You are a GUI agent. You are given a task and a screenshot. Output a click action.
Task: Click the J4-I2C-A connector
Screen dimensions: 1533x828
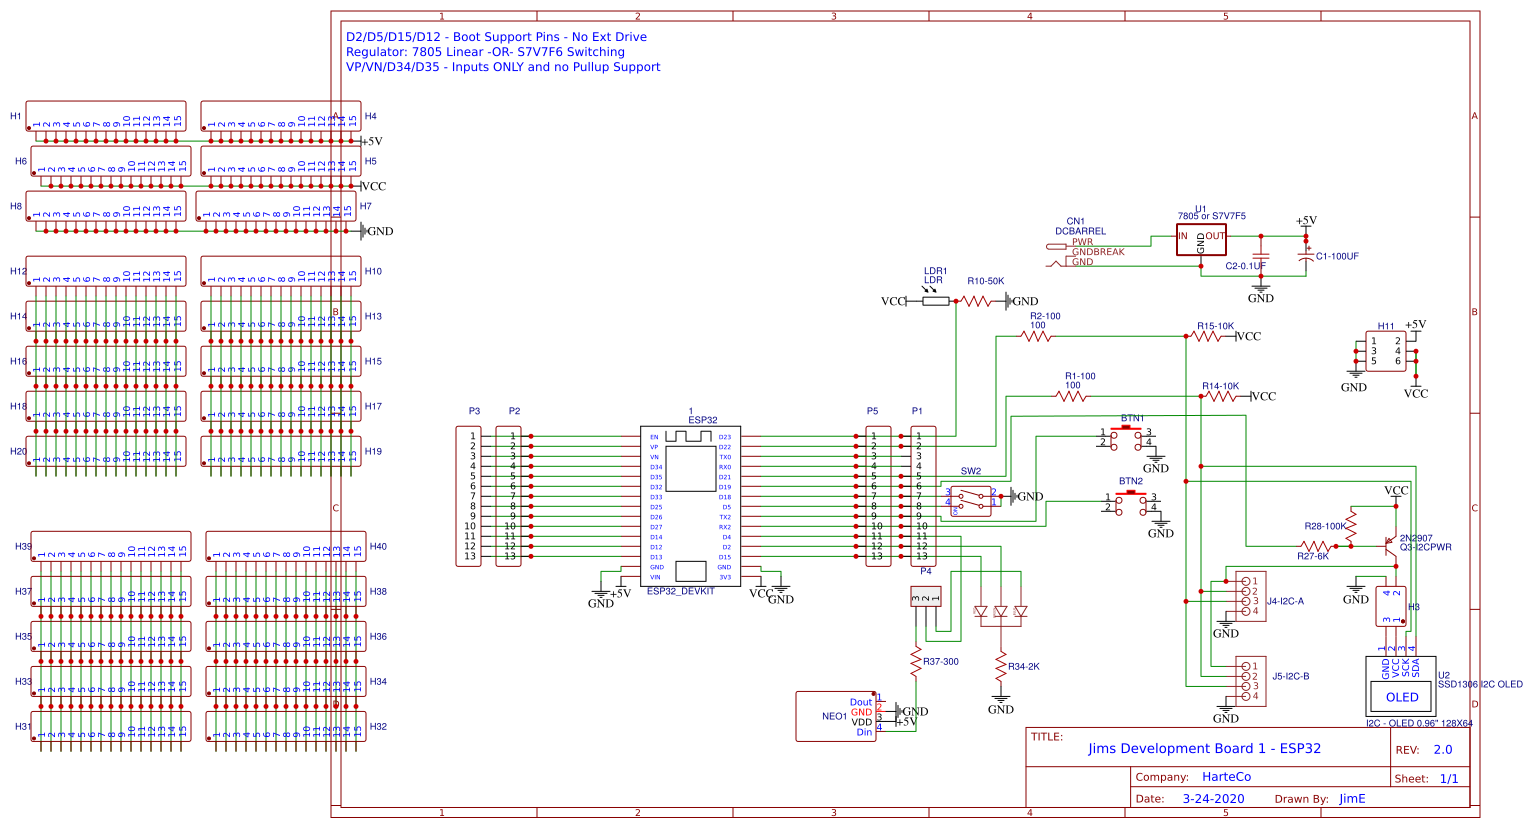1250,596
